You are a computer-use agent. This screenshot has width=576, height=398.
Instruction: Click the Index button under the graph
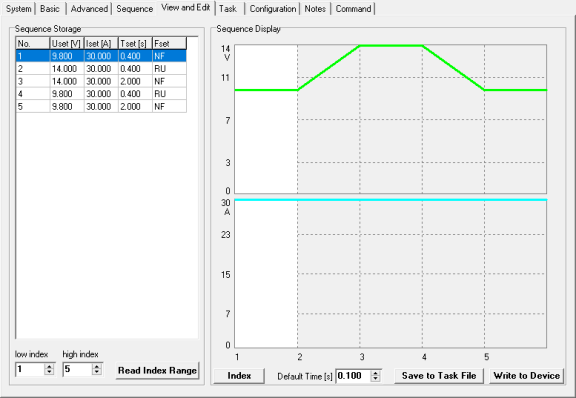(x=239, y=376)
